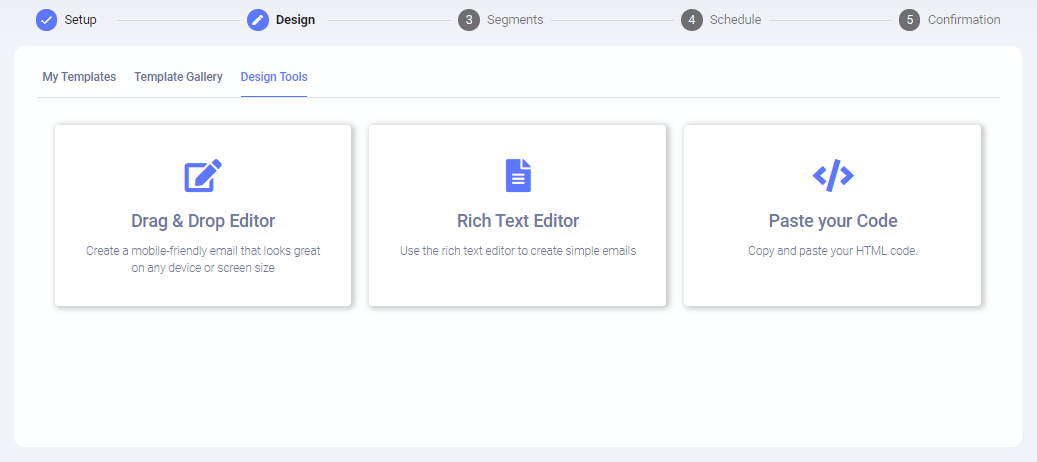Click the Design step pencil icon
The width and height of the screenshot is (1037, 462).
[x=258, y=20]
